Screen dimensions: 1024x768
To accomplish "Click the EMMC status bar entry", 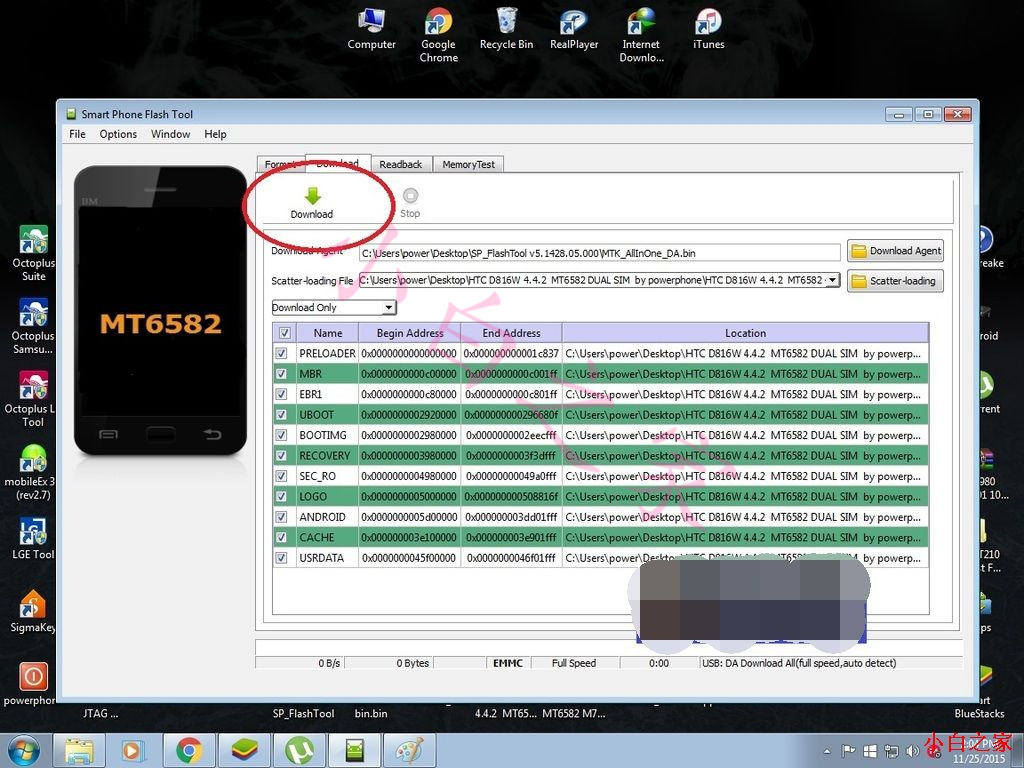I will [508, 663].
